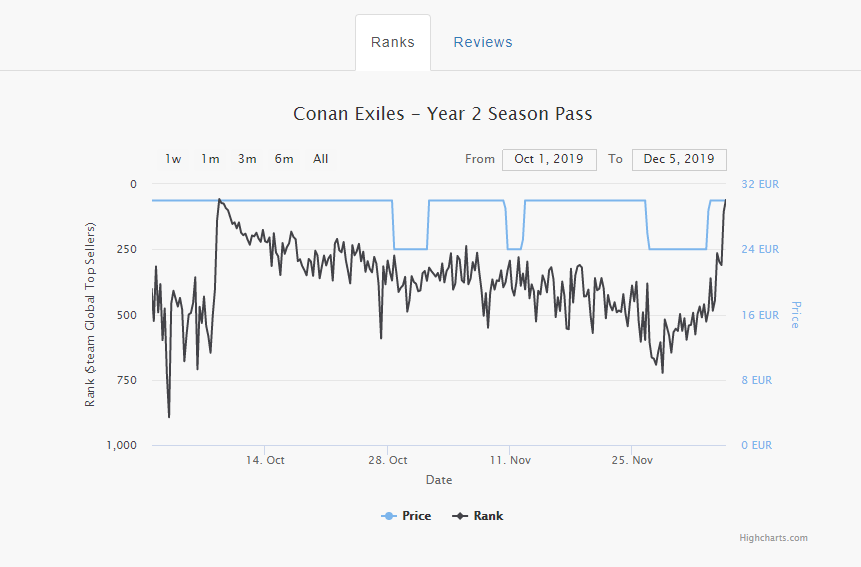This screenshot has width=861, height=567.
Task: Click the 11. Nov axis label
Action: (x=510, y=461)
